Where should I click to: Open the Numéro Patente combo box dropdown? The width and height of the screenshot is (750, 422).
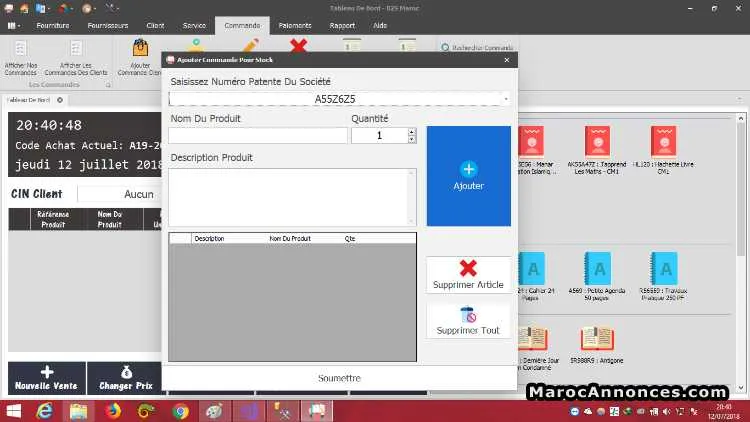click(506, 99)
